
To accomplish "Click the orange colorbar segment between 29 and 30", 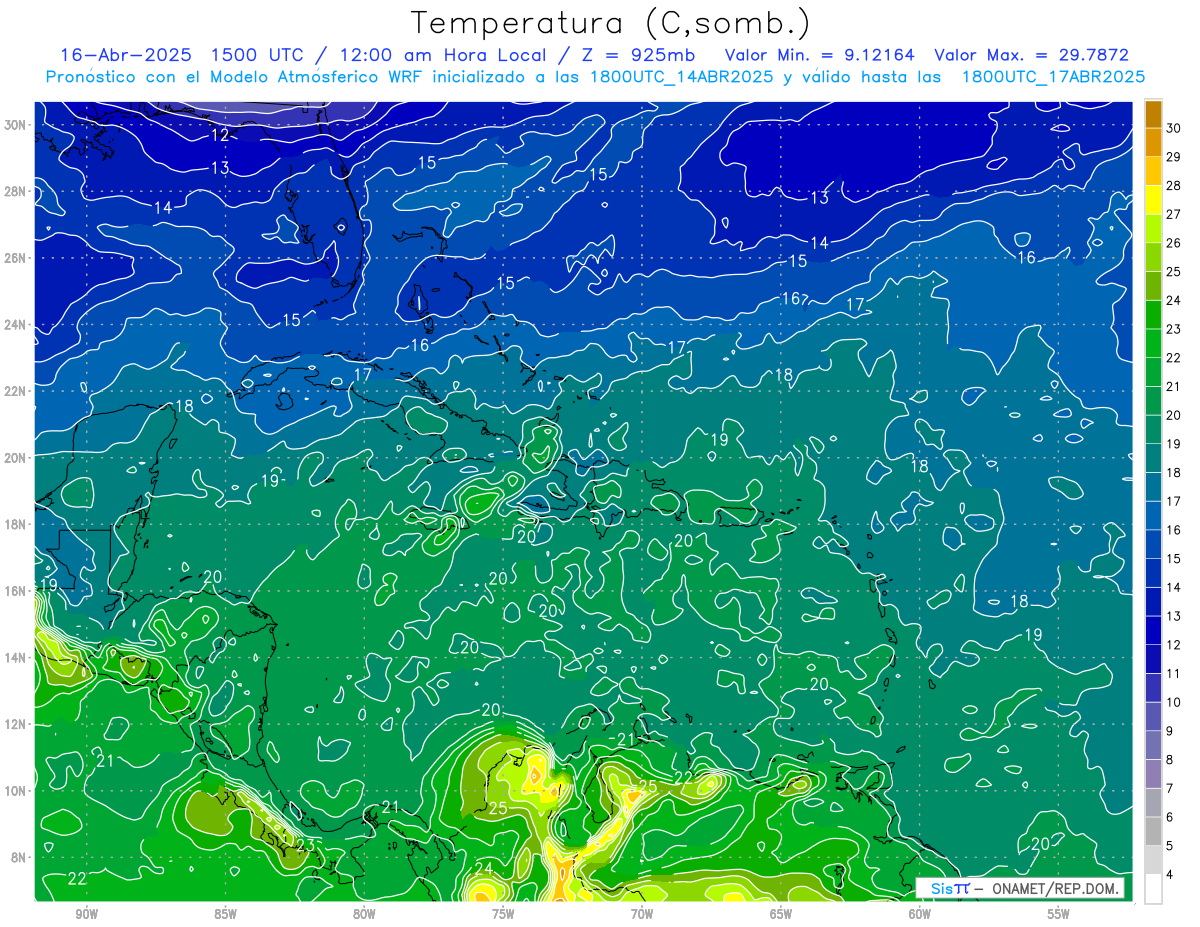I will [1153, 142].
